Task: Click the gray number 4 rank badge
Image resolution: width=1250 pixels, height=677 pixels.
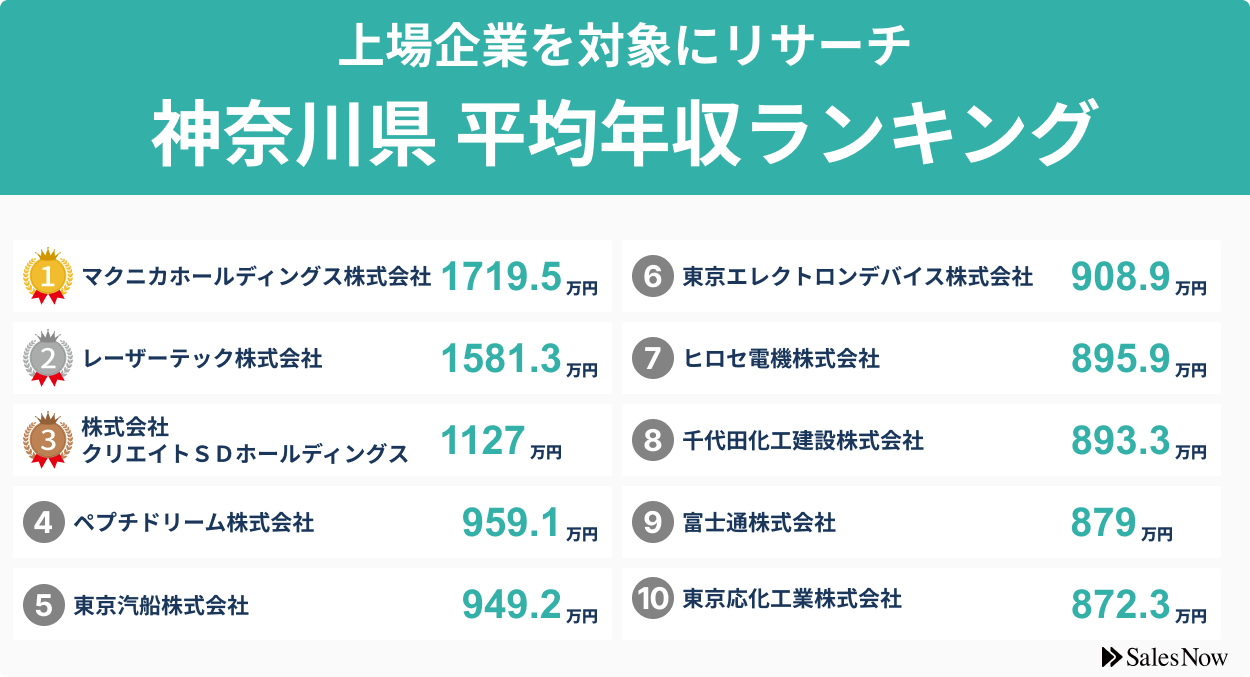Action: click(43, 522)
